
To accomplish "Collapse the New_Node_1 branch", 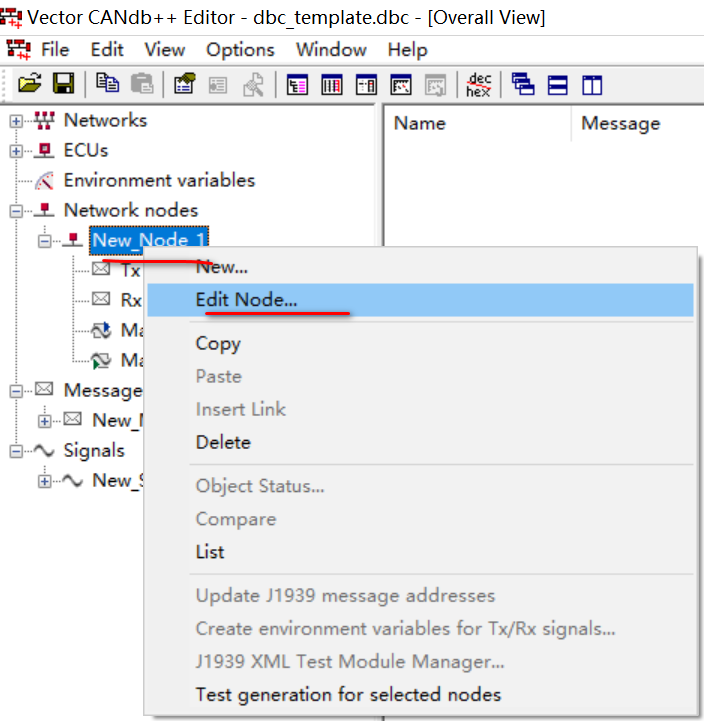I will (45, 241).
